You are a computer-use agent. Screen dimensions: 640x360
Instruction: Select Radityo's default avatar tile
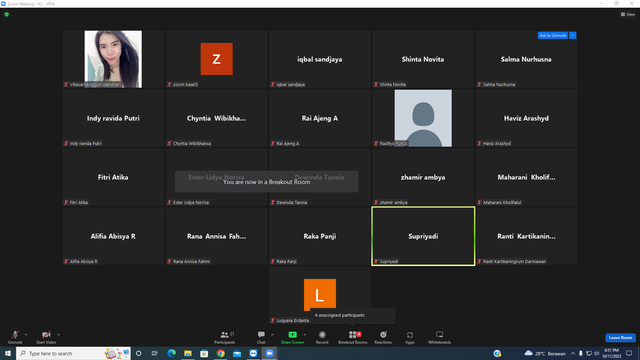[423, 118]
